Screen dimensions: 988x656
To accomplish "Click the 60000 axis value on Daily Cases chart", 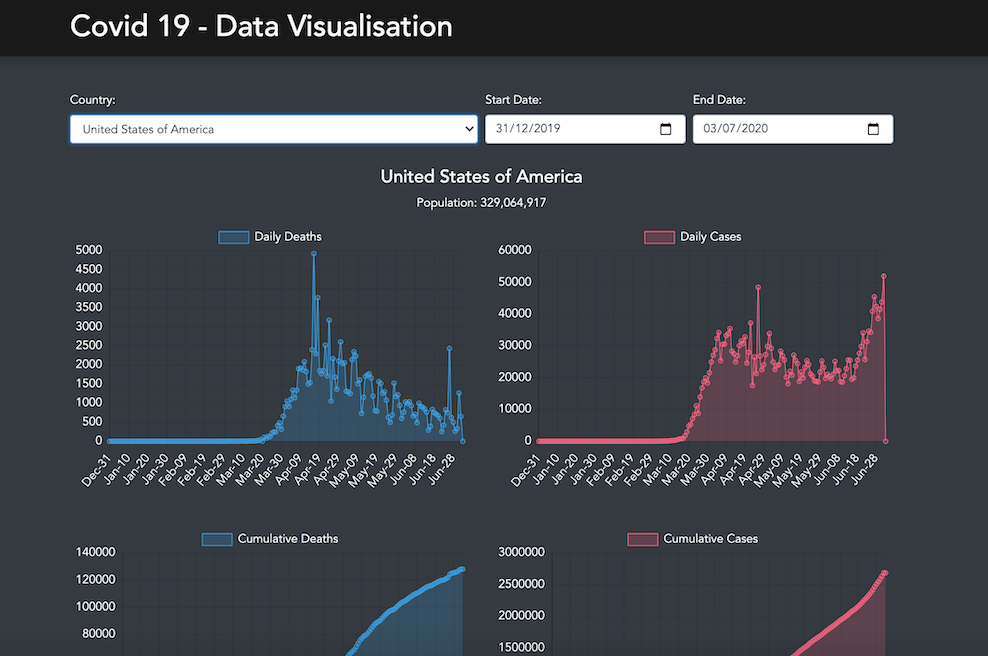I will tap(515, 250).
